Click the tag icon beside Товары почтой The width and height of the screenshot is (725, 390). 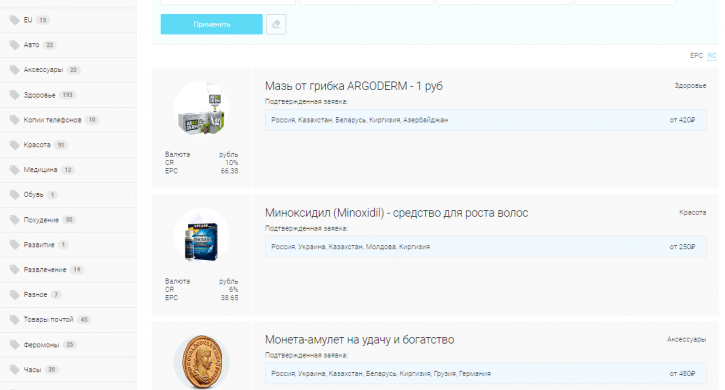(x=14, y=320)
